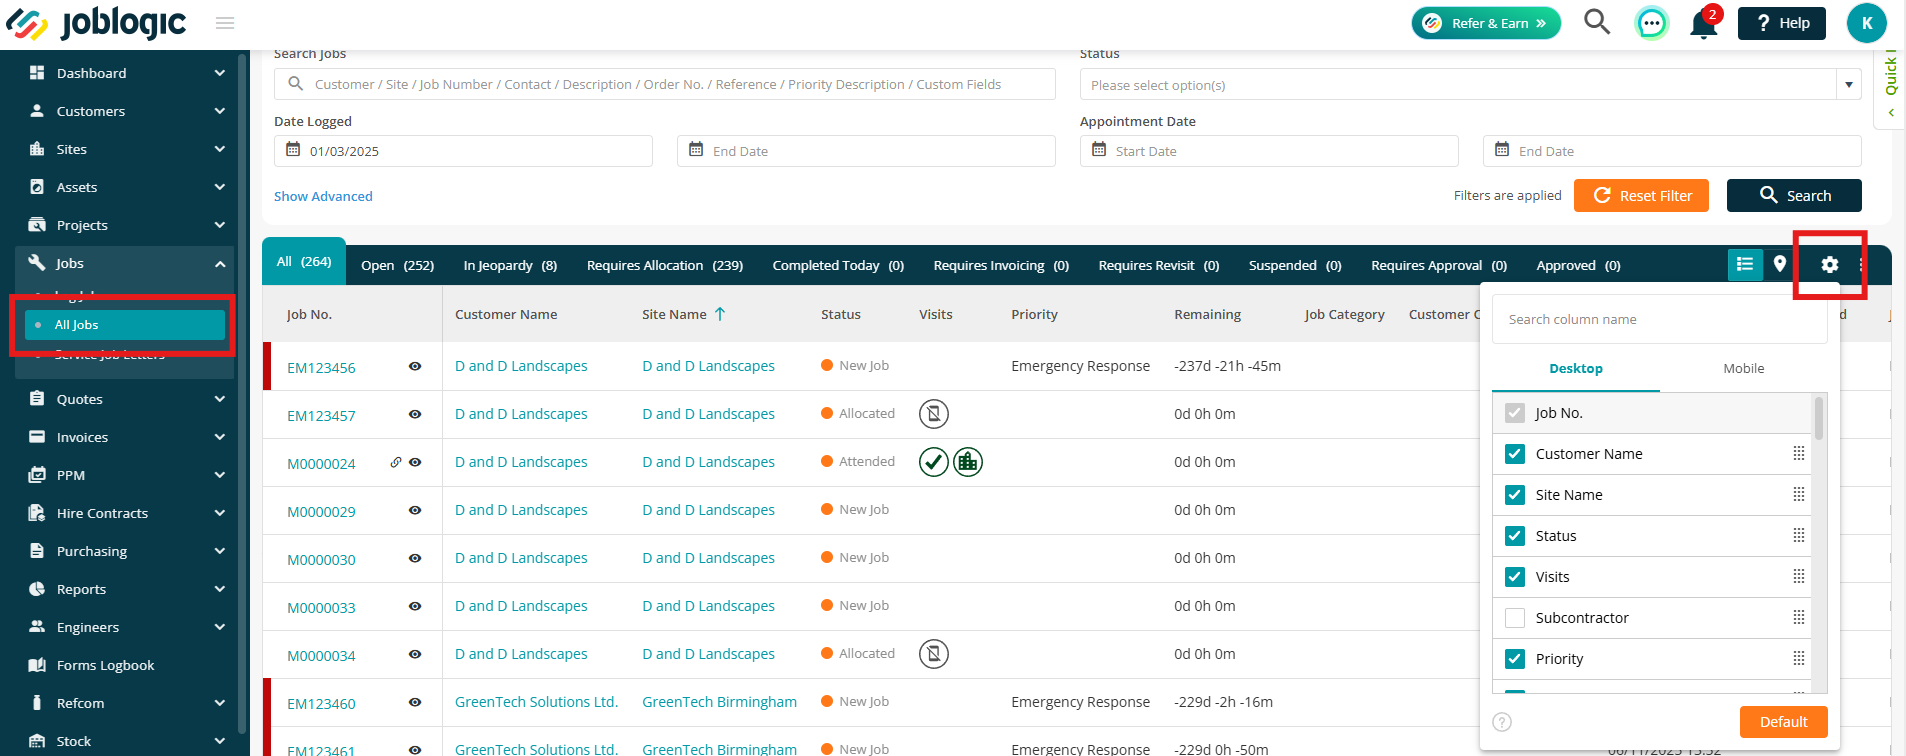Click the building visit icon for M0000024
This screenshot has width=1906, height=756.
(x=967, y=462)
